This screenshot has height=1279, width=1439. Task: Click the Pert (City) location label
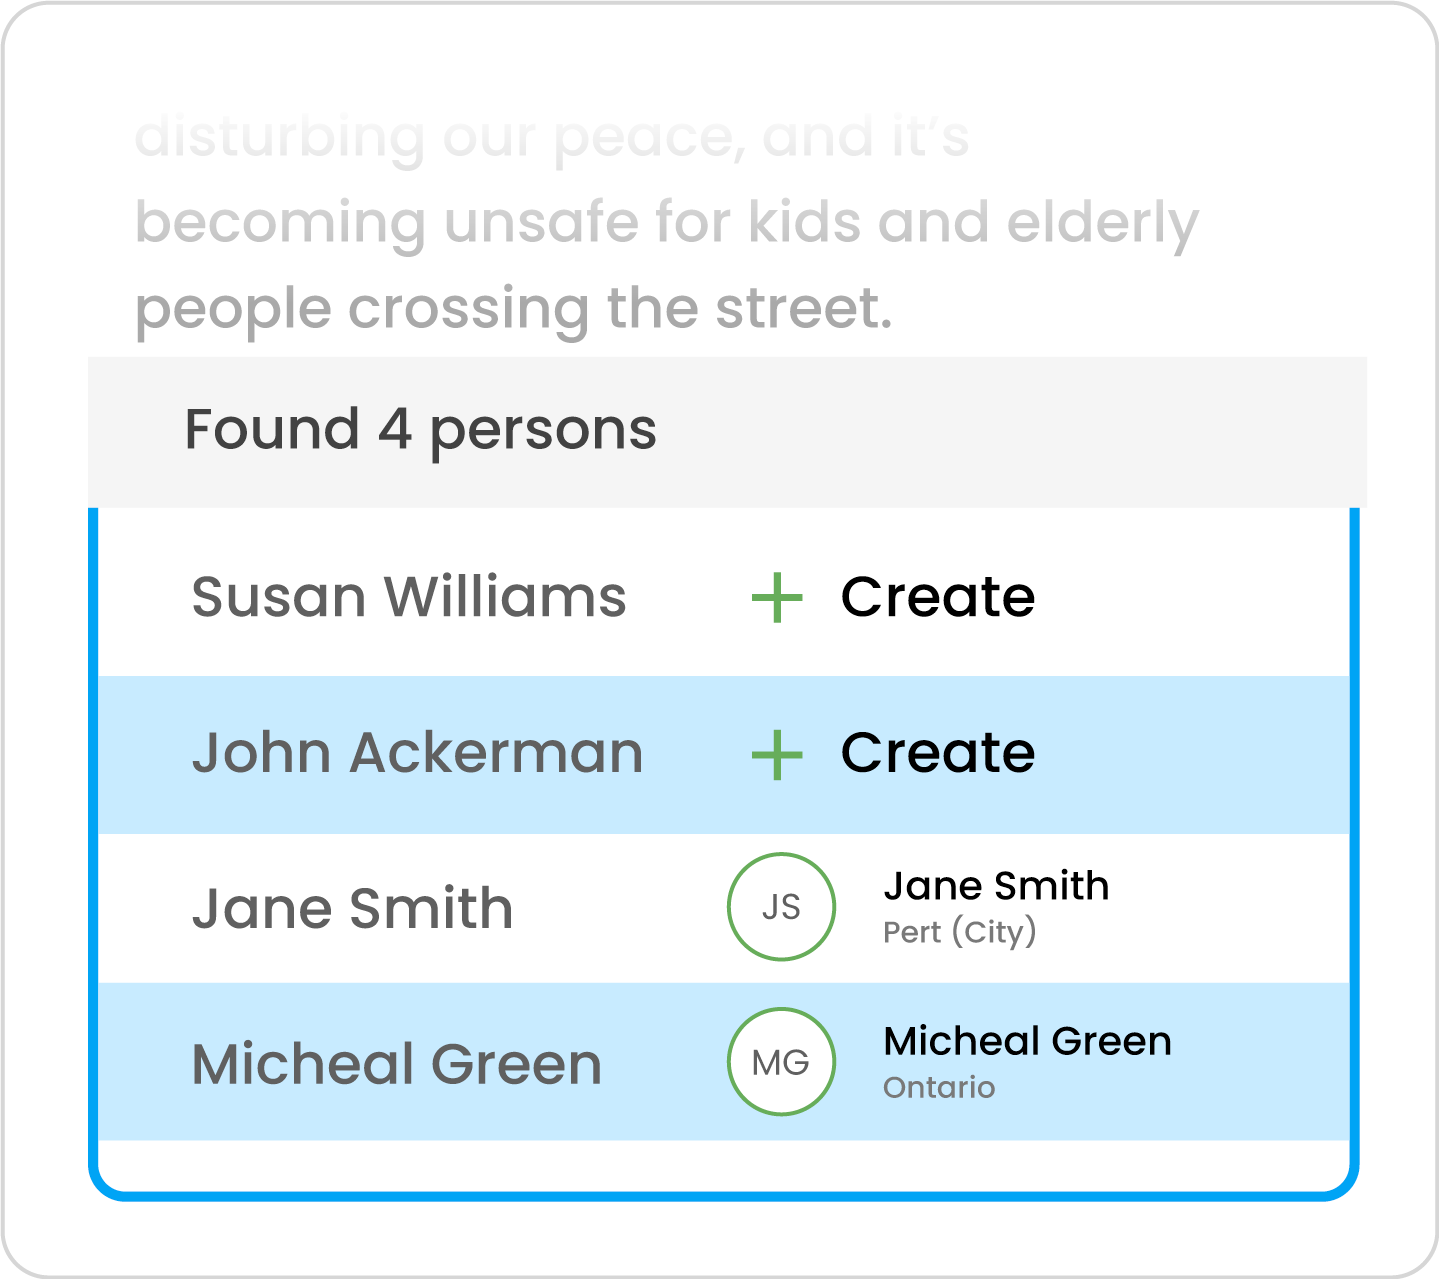959,932
